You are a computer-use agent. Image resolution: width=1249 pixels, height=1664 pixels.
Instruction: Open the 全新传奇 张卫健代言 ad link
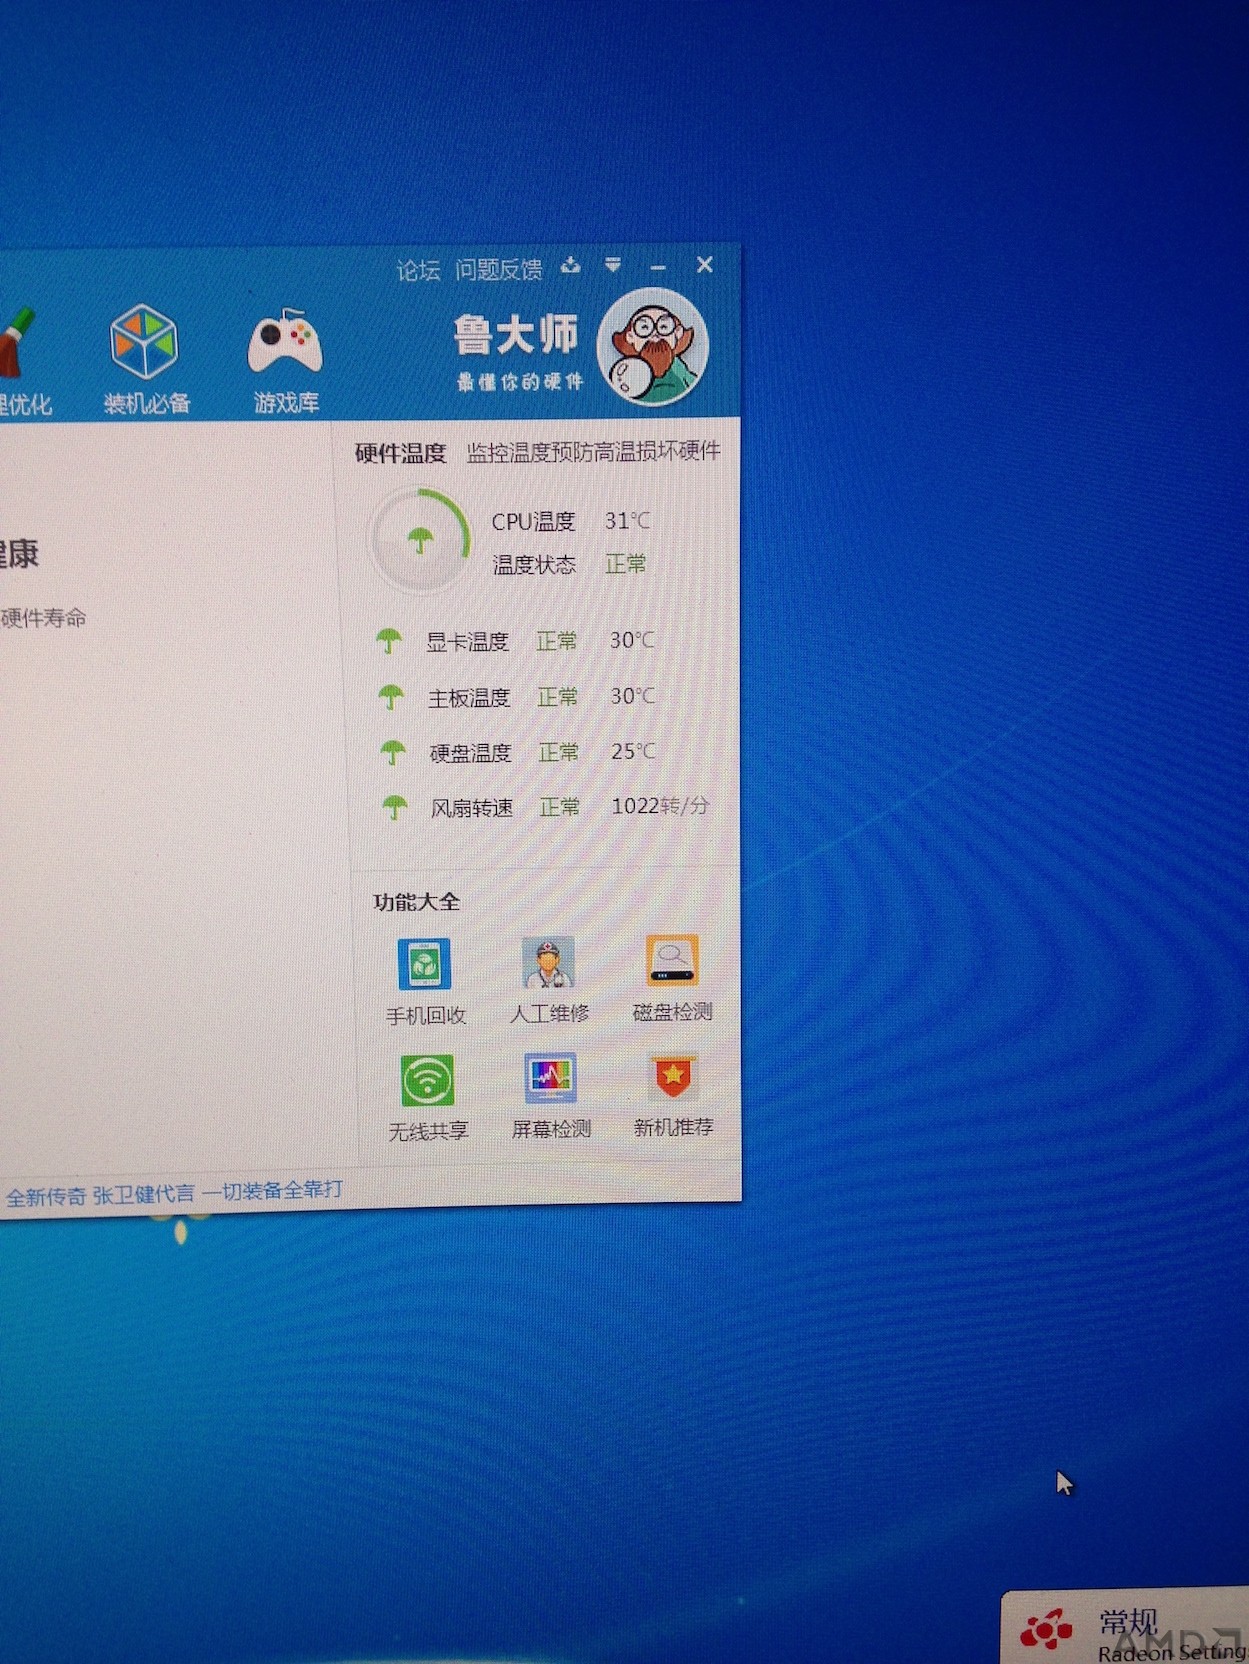(x=174, y=1193)
